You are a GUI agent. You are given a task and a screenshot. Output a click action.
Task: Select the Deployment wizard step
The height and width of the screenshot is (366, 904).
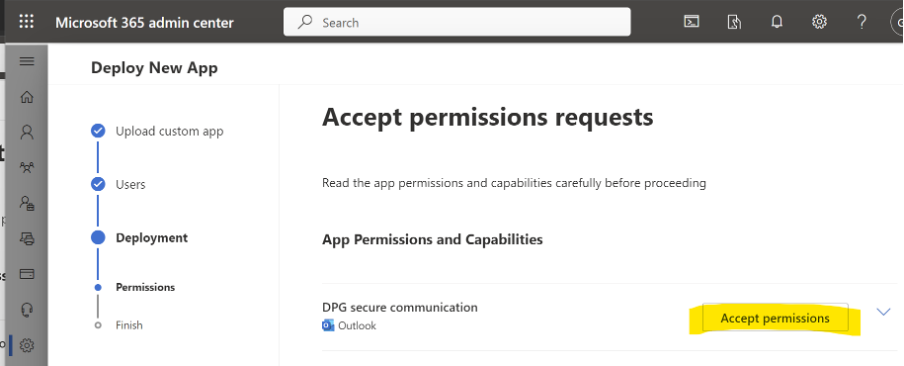(x=152, y=237)
